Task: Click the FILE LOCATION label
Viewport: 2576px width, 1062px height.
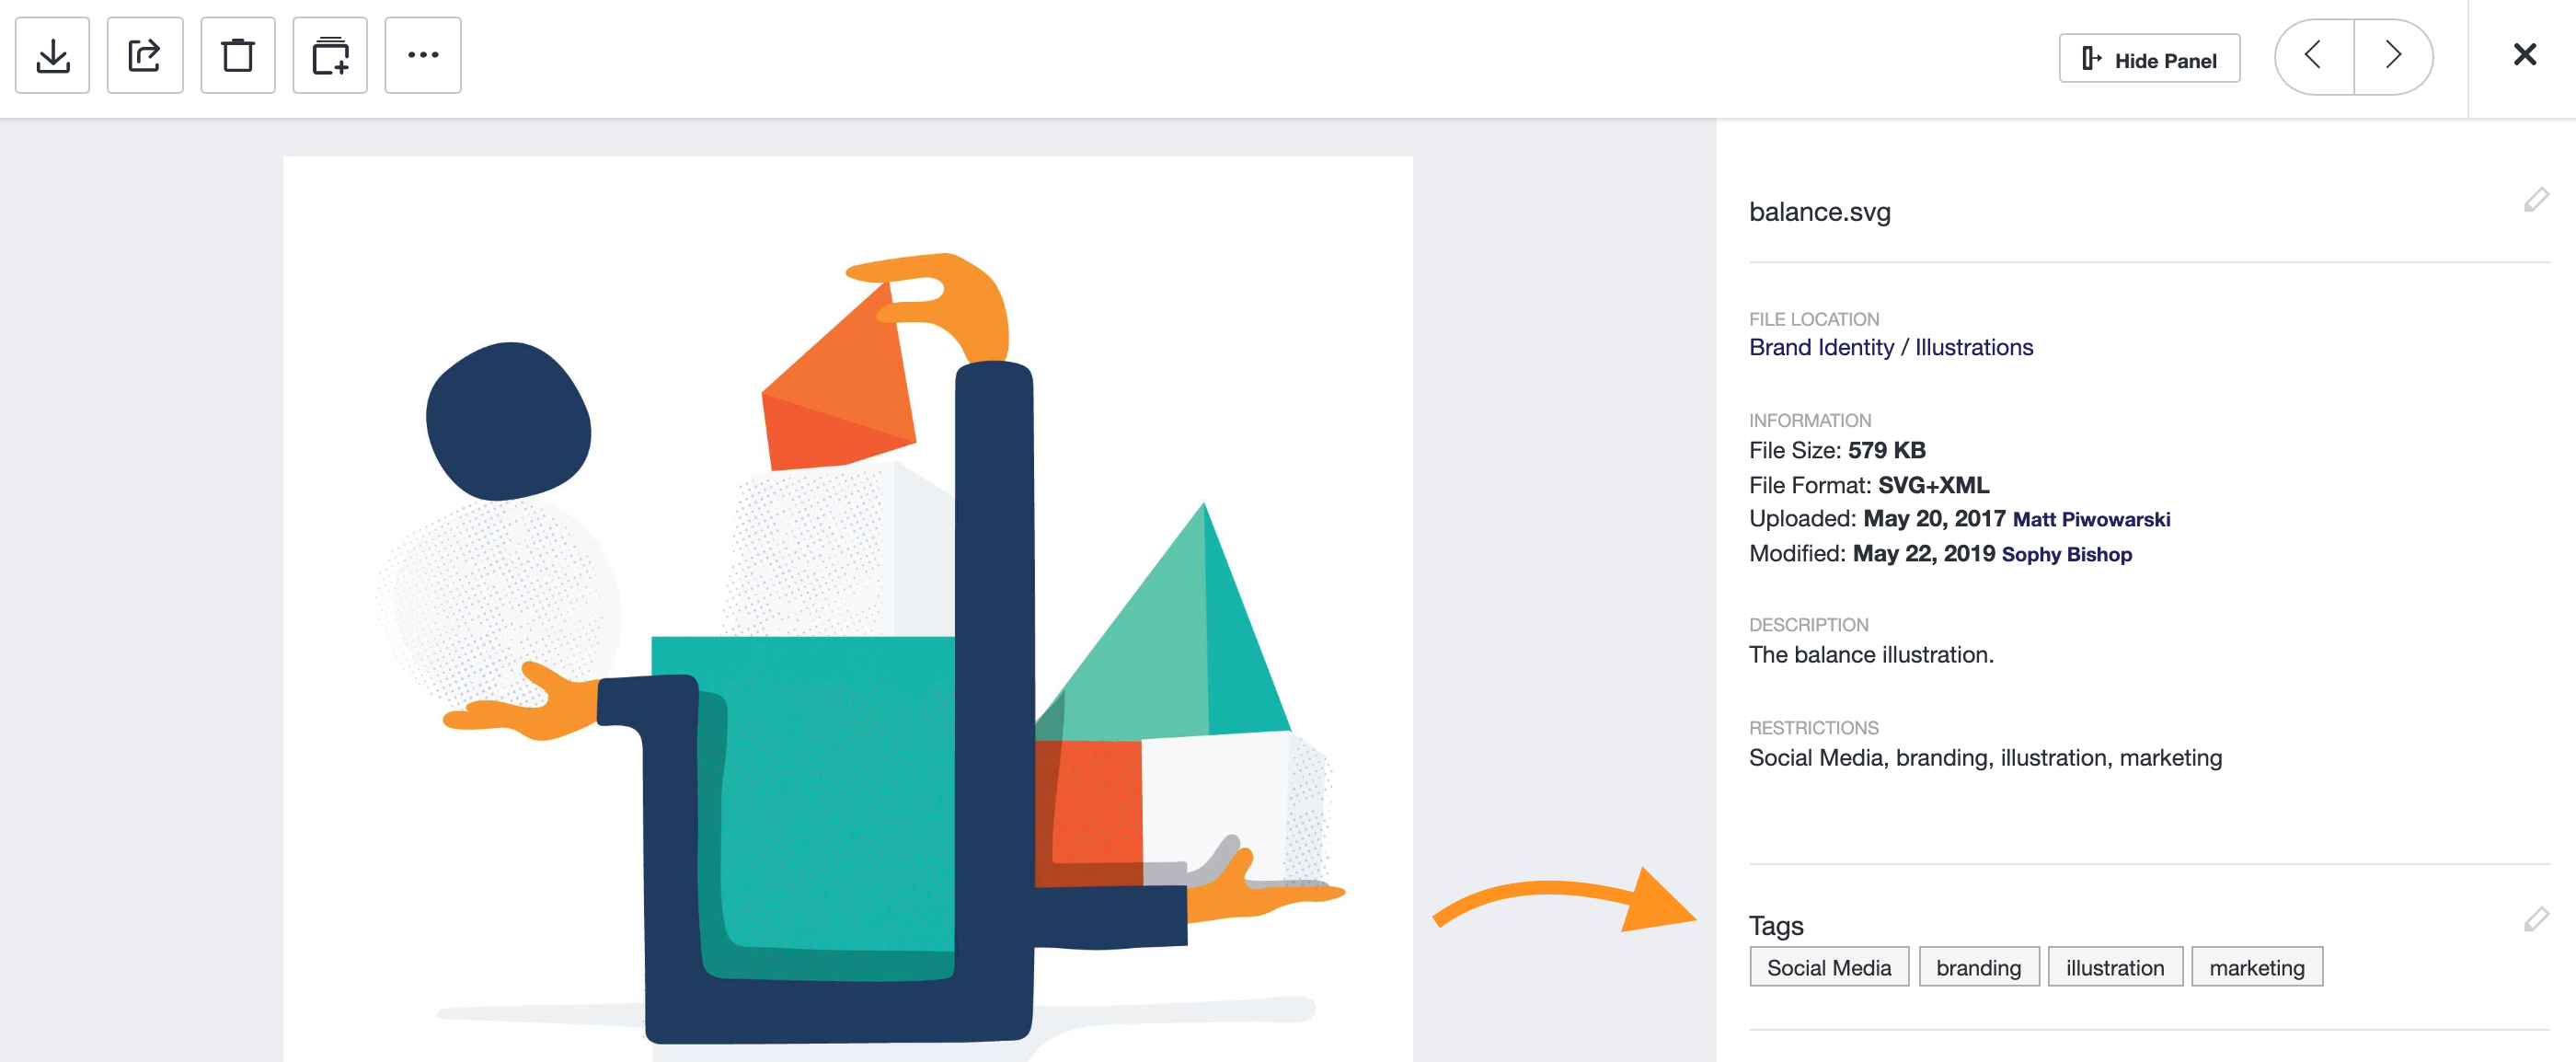Action: pos(1814,319)
